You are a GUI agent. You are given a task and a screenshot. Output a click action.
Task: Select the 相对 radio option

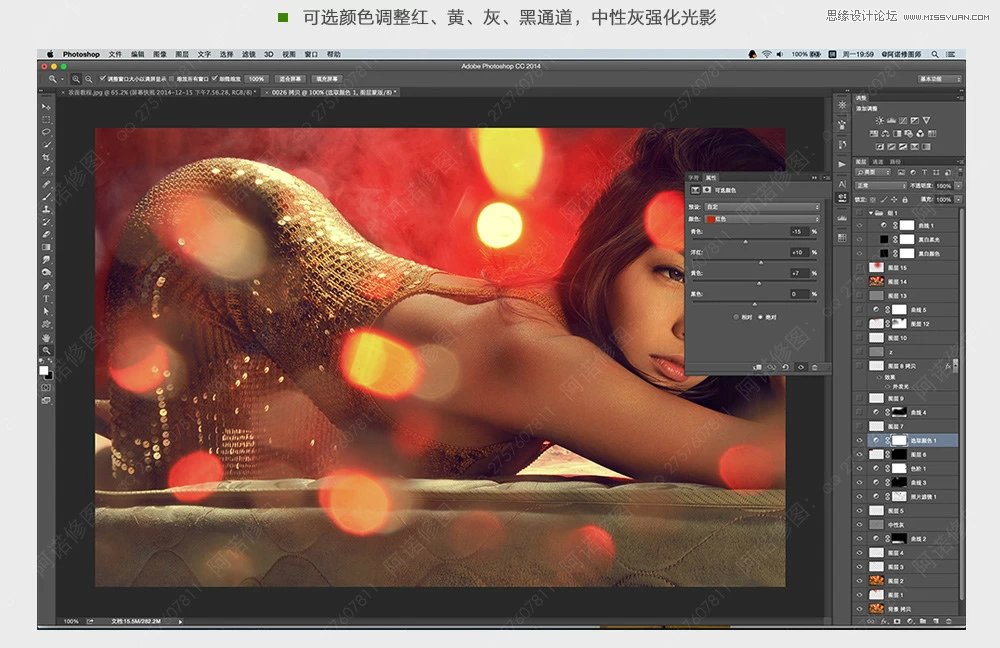(x=736, y=317)
